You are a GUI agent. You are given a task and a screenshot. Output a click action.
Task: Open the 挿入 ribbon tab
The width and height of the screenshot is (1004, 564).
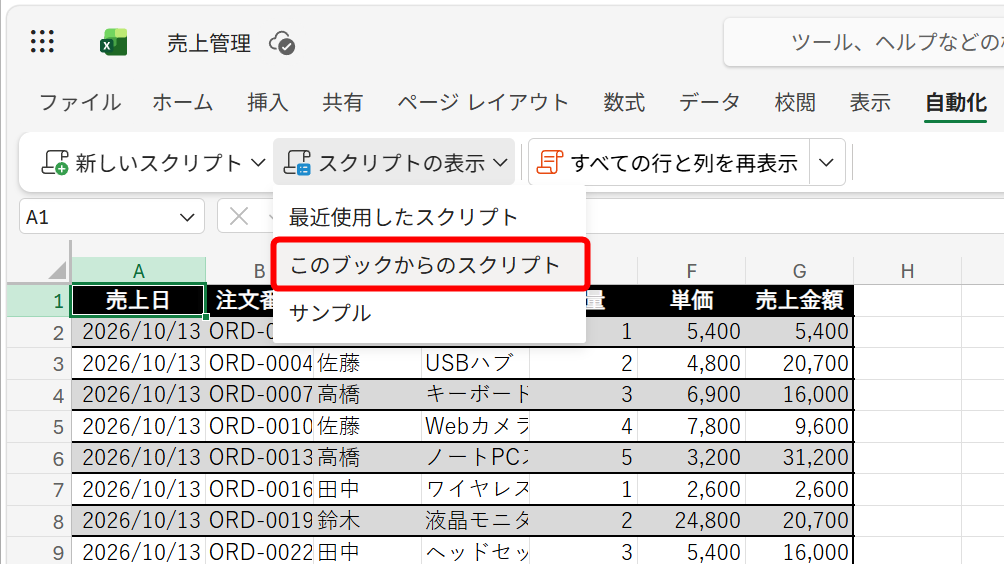pyautogui.click(x=268, y=102)
